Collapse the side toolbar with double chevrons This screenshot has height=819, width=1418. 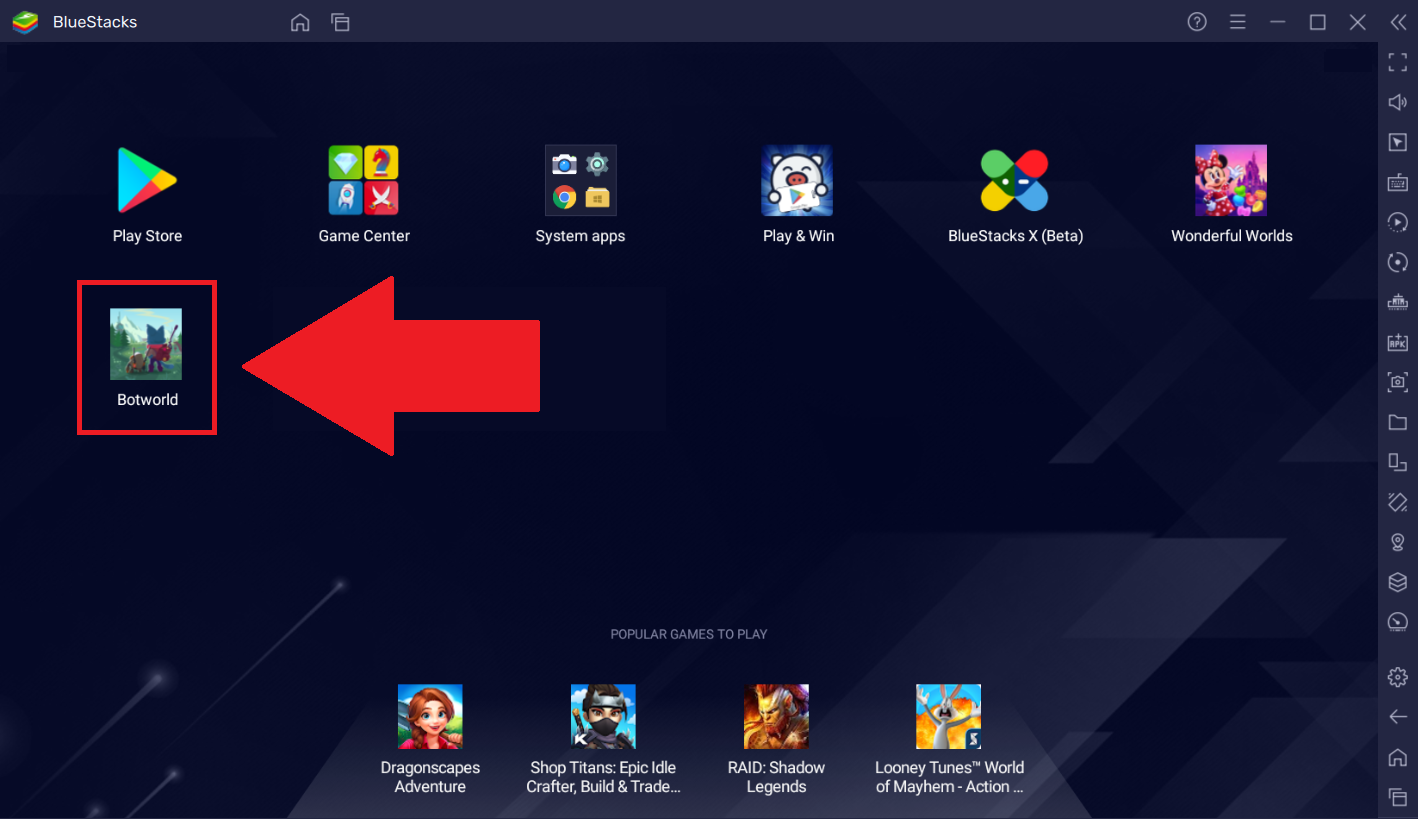point(1398,22)
